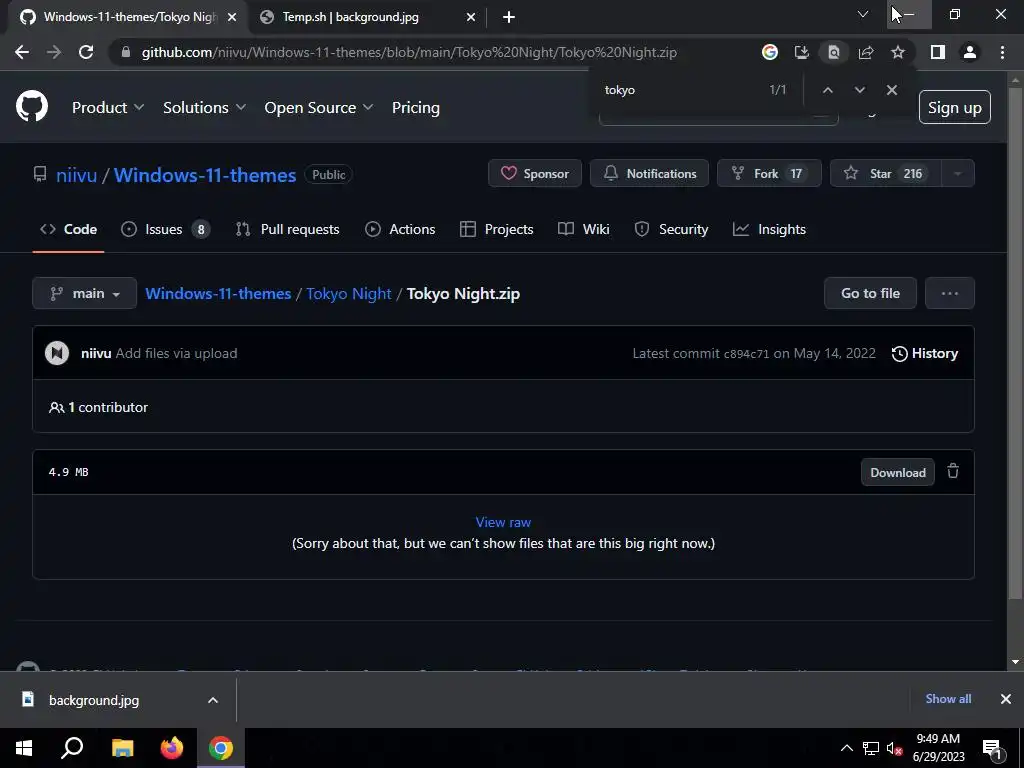Open the Pull requests tab
The width and height of the screenshot is (1024, 768).
pos(287,229)
